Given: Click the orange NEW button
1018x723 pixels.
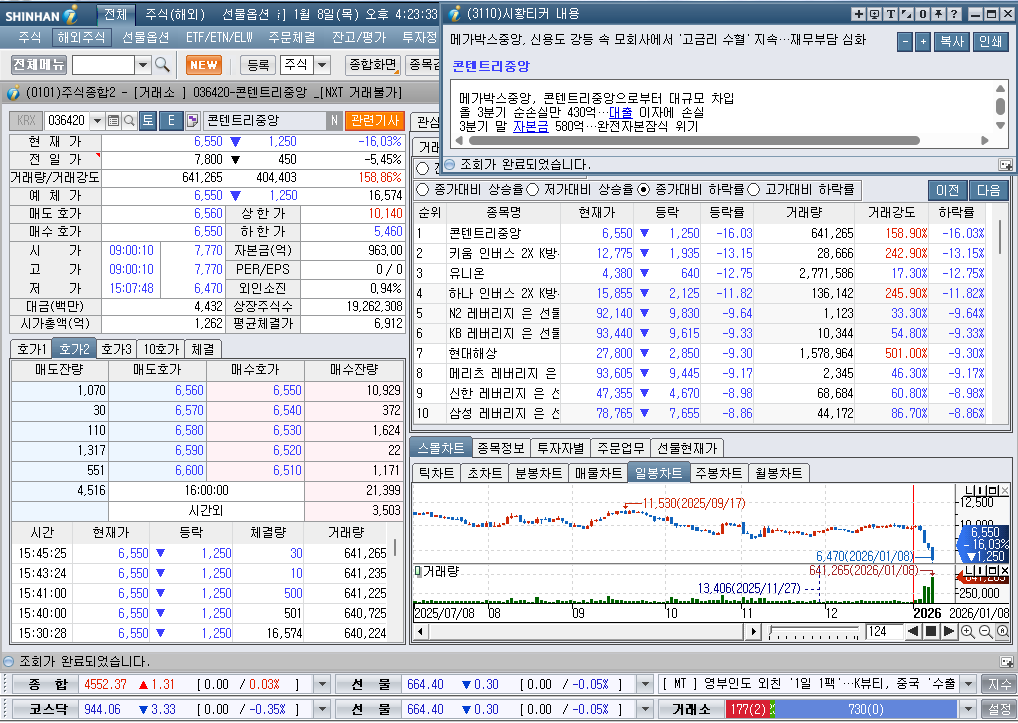Looking at the screenshot, I should (x=204, y=65).
